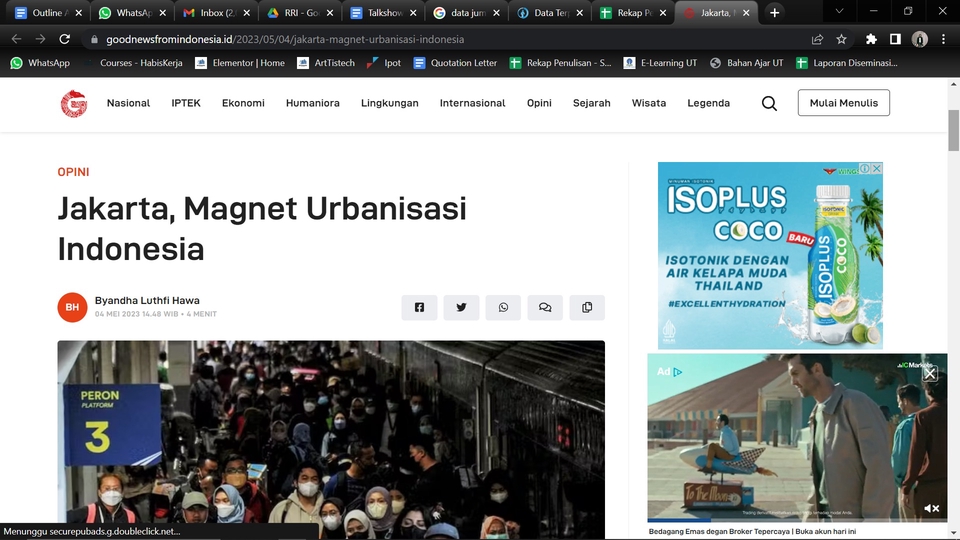Open Quotation Letter bookmark
This screenshot has height=540, width=960.
pos(455,63)
